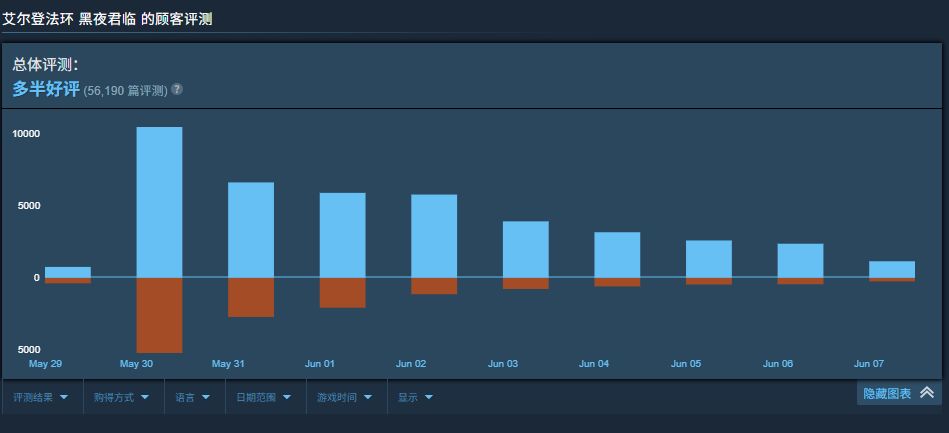The height and width of the screenshot is (433, 949).
Task: Click the Jun 02 axis label
Action: pyautogui.click(x=411, y=364)
